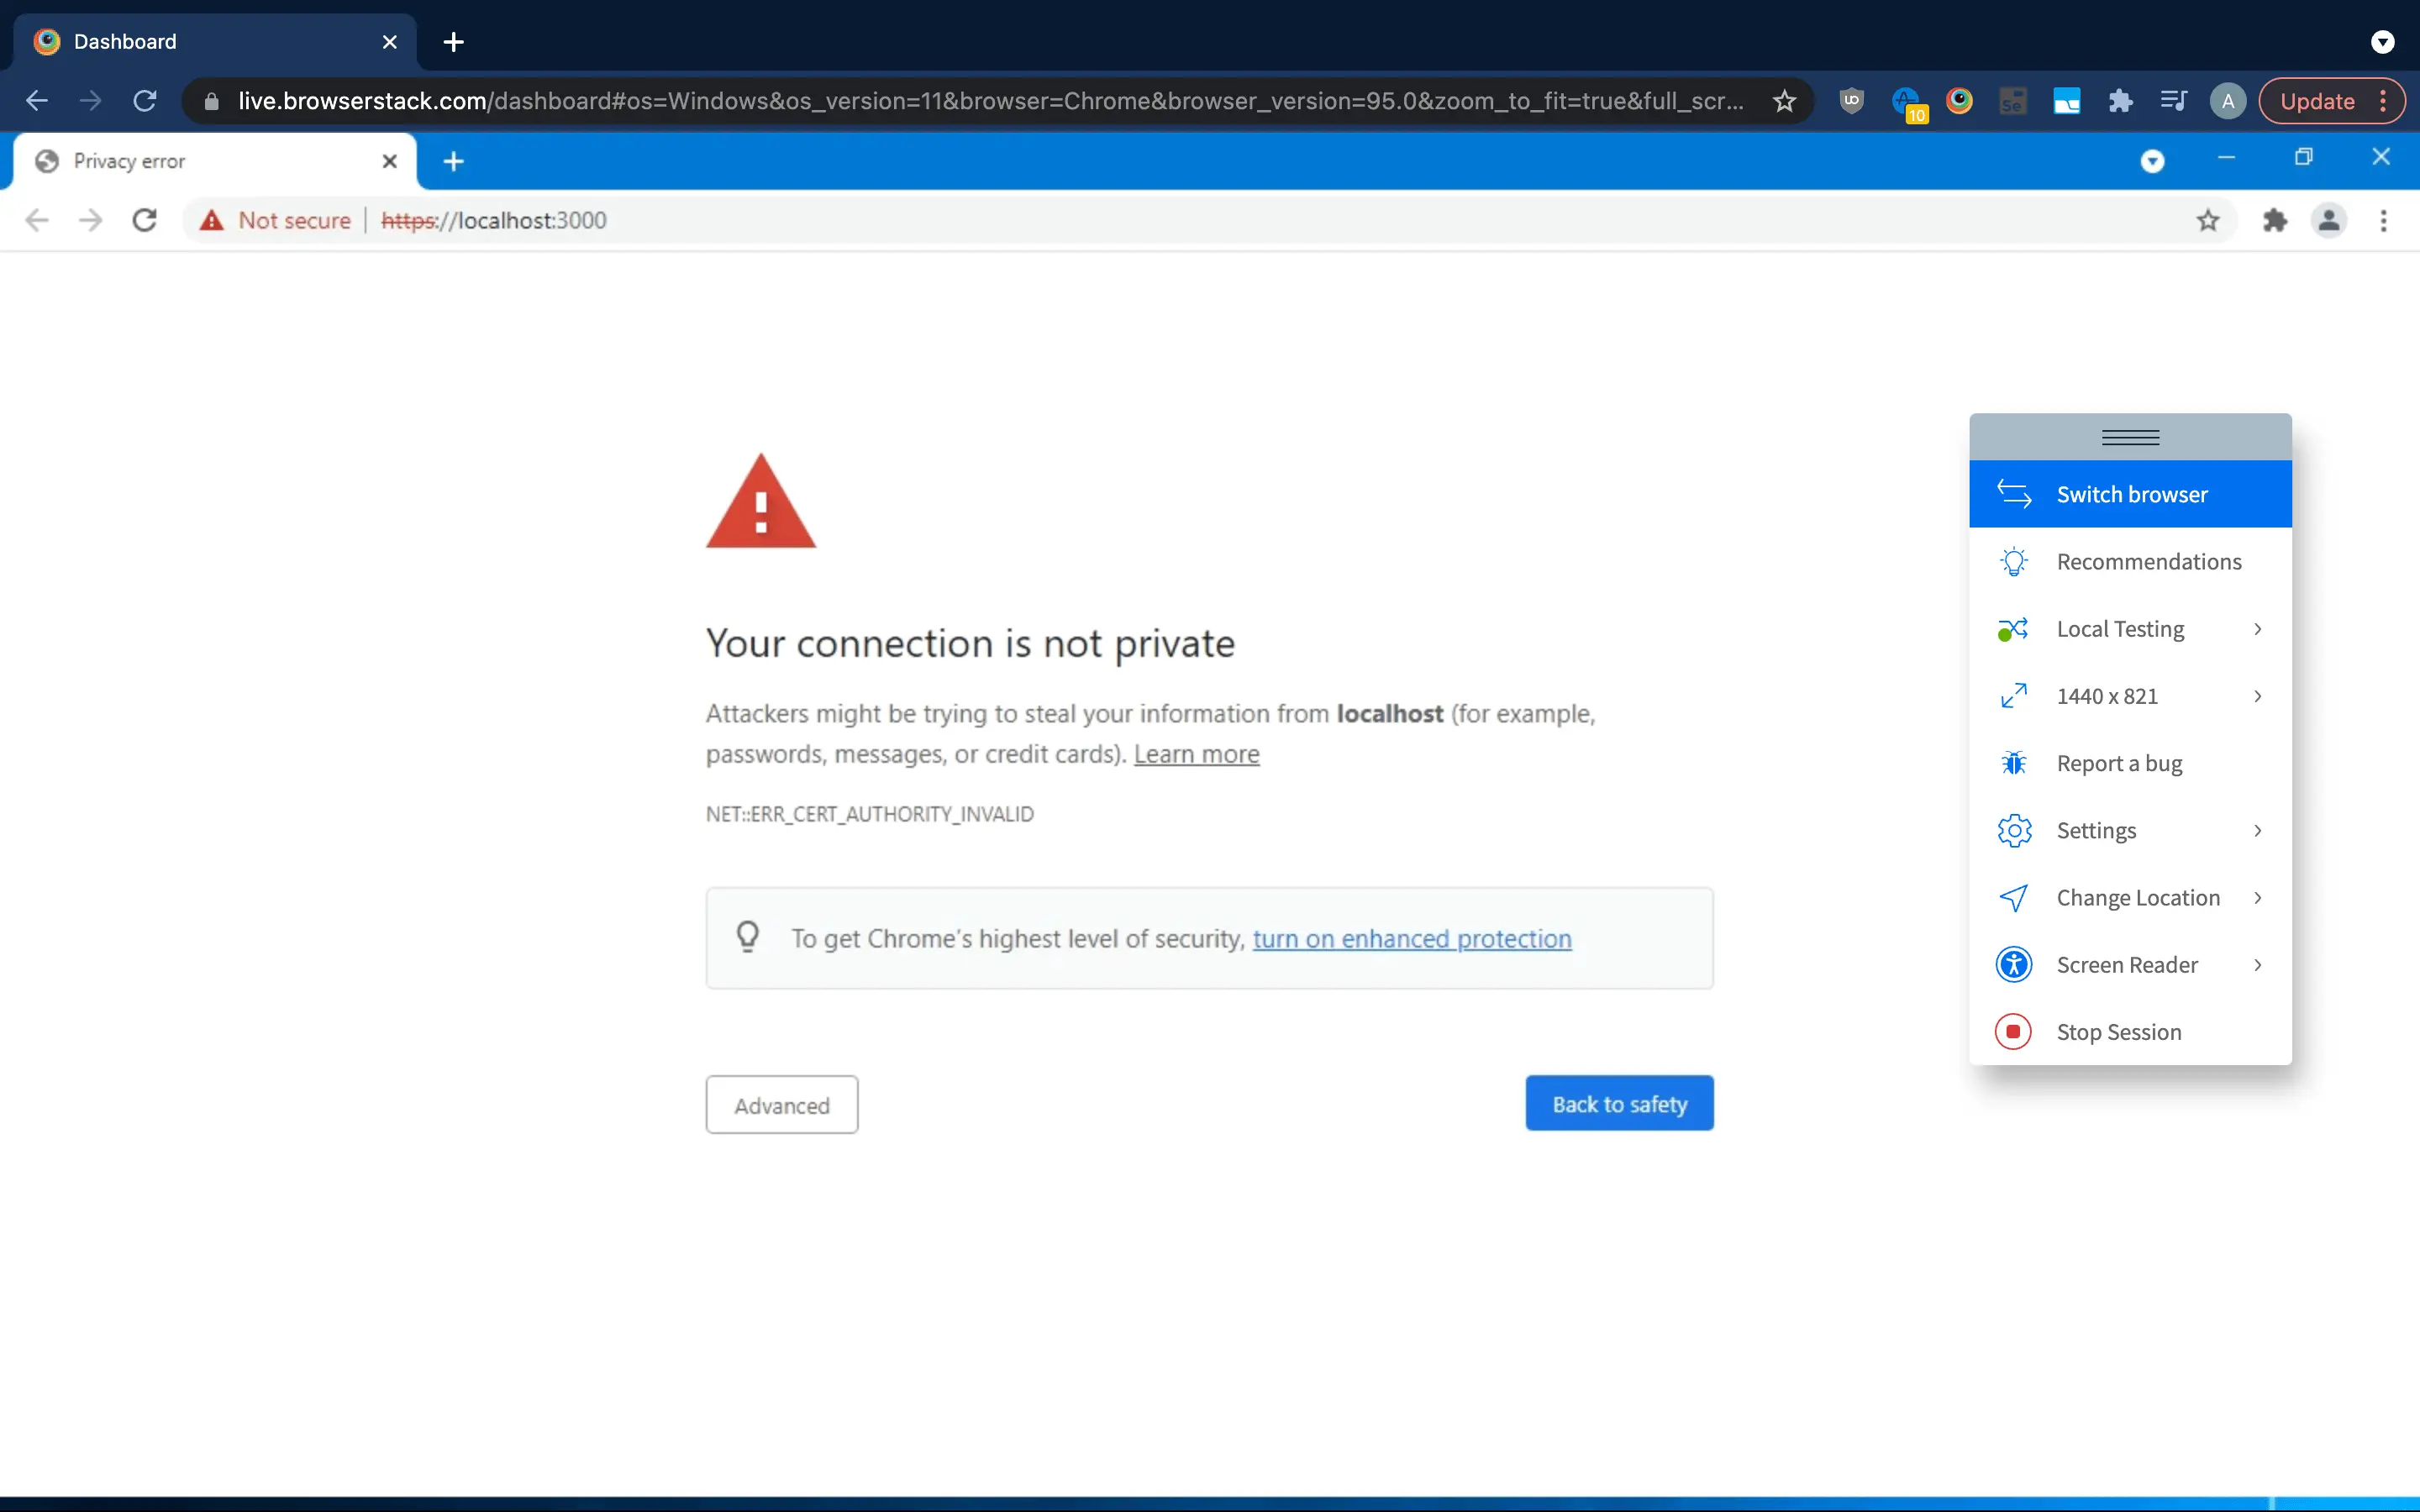This screenshot has width=2420, height=1512.
Task: Click the Advanced button
Action: (x=782, y=1105)
